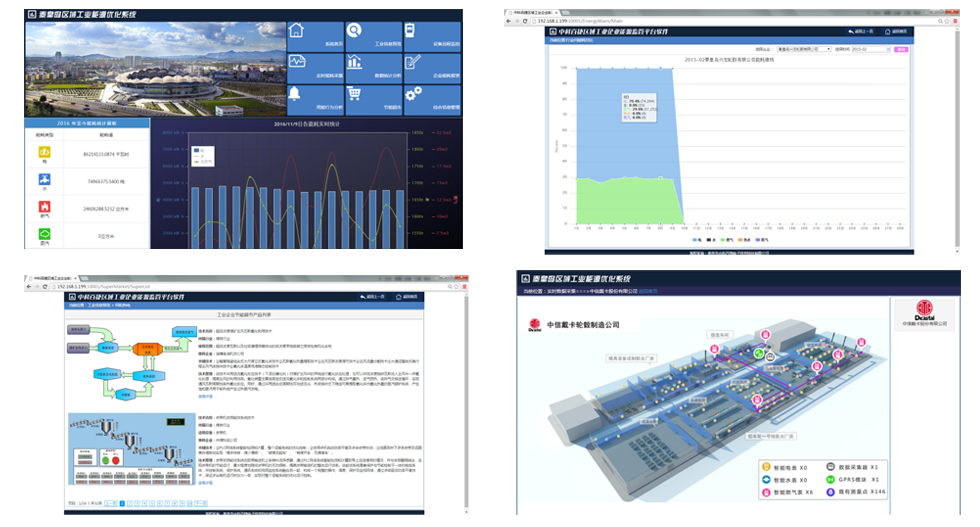Open the magnifier search tile
The width and height of the screenshot is (980, 527).
pos(372,35)
